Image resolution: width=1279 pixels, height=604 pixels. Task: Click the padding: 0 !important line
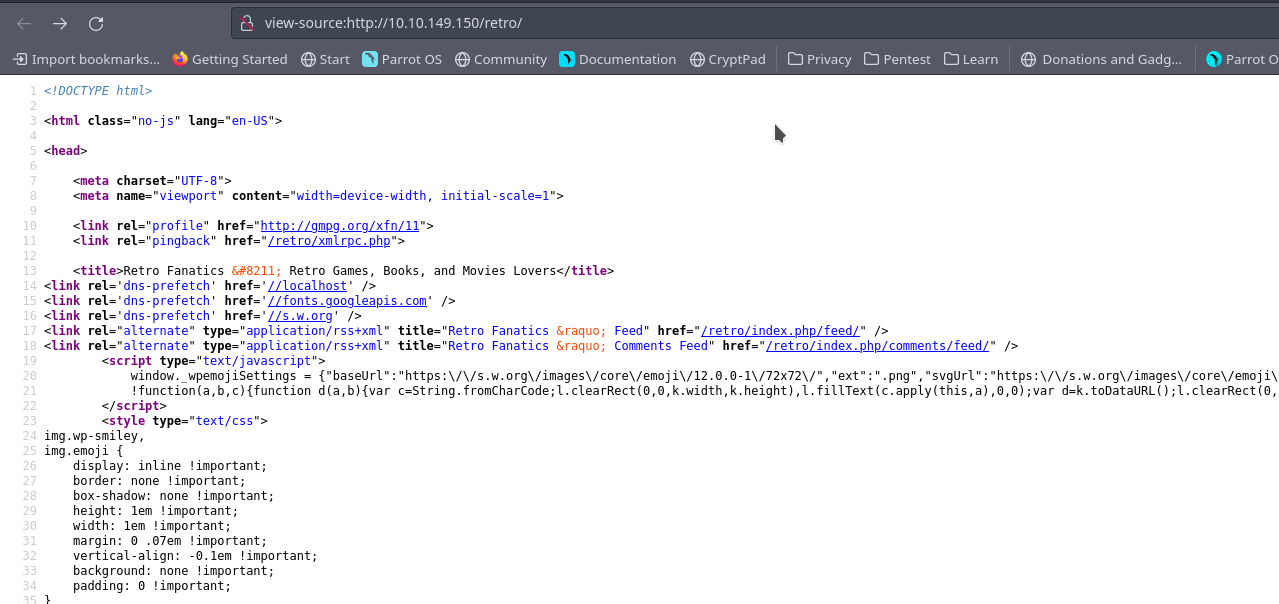point(152,586)
